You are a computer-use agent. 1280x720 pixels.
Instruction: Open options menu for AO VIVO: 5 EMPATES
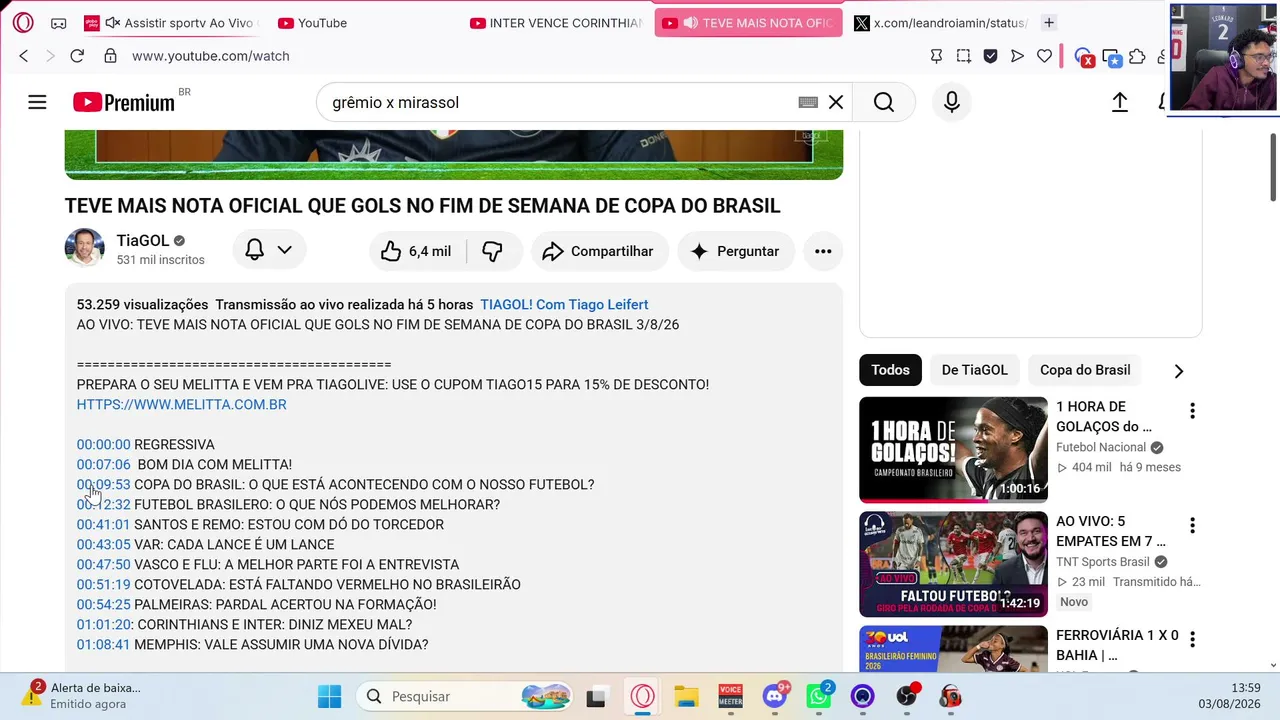click(x=1191, y=525)
